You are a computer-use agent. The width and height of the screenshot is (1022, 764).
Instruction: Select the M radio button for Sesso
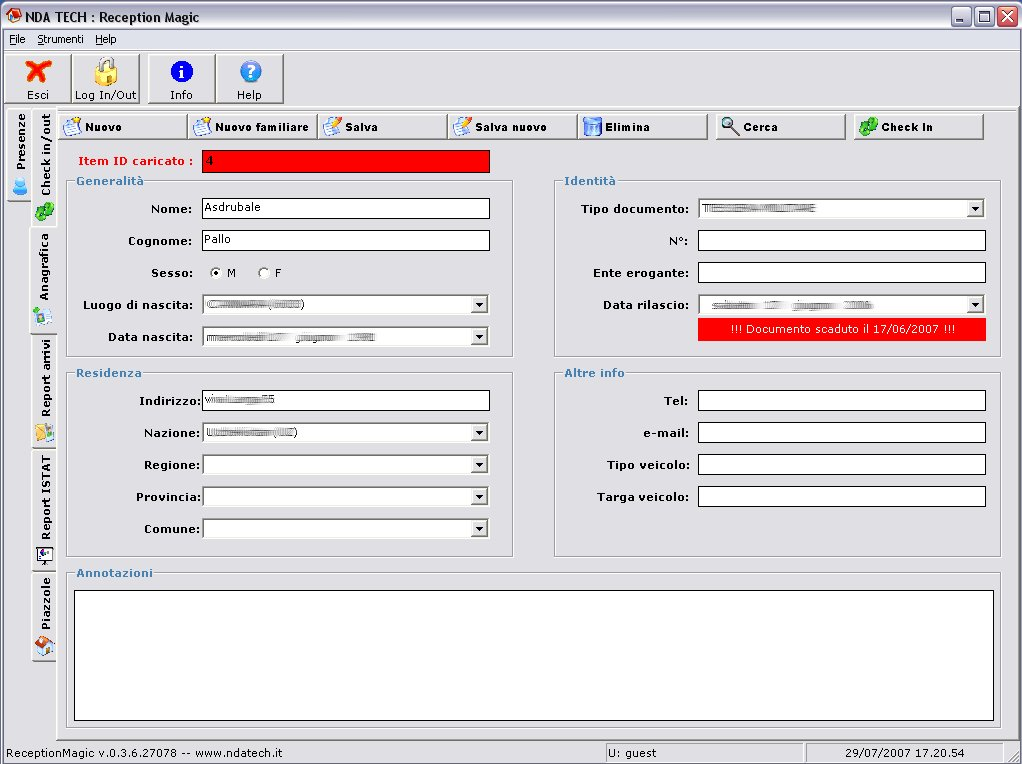216,273
